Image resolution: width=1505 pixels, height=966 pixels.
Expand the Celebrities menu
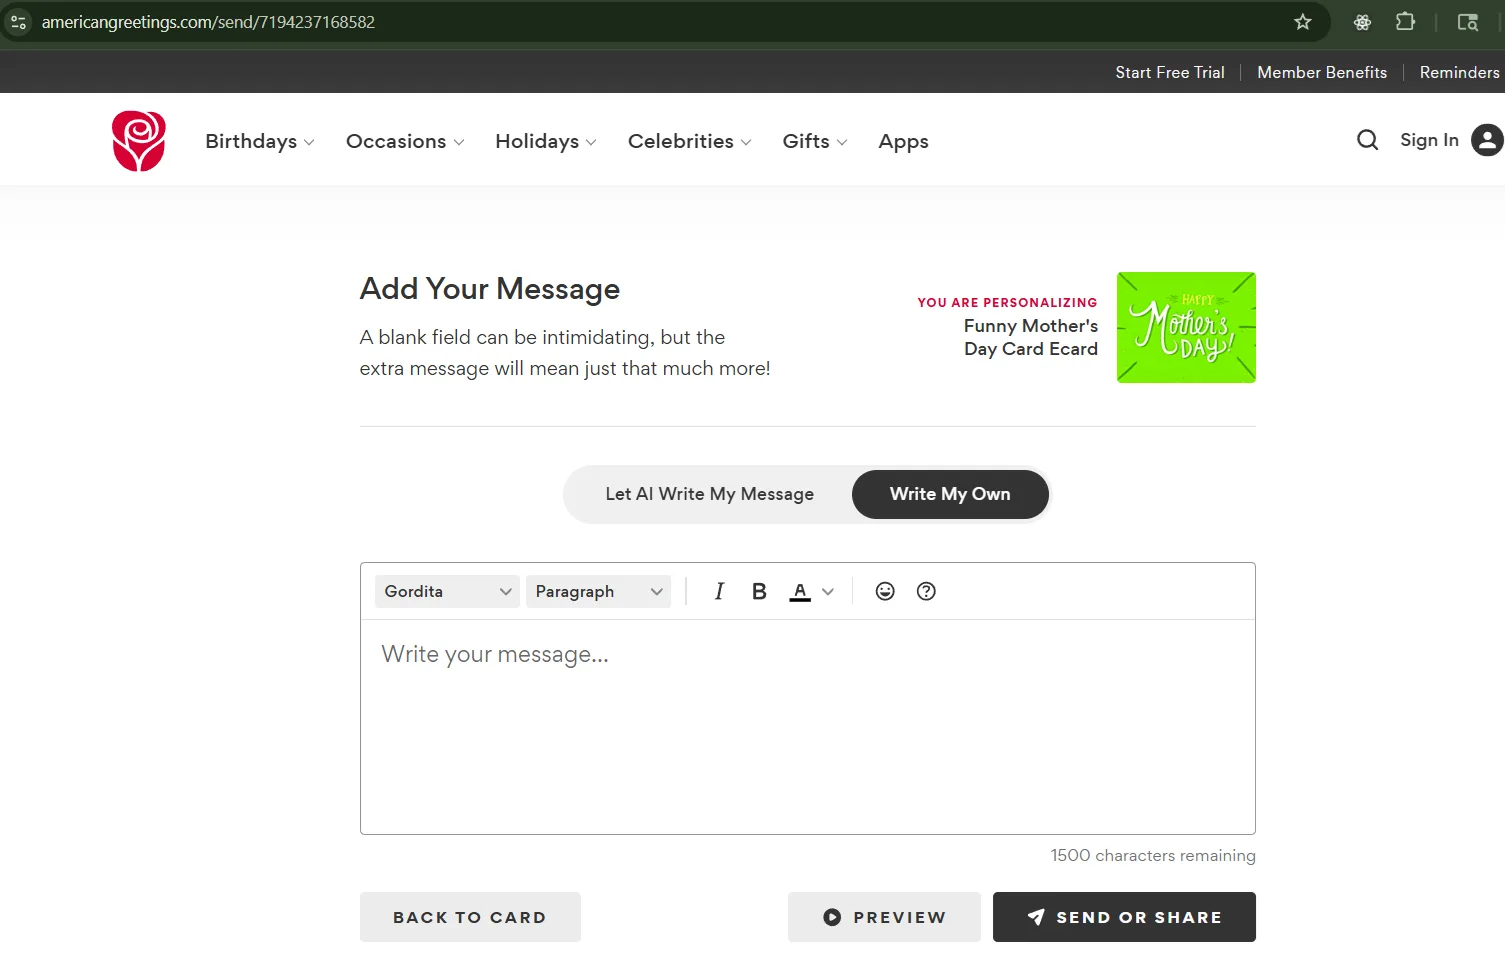pos(690,141)
